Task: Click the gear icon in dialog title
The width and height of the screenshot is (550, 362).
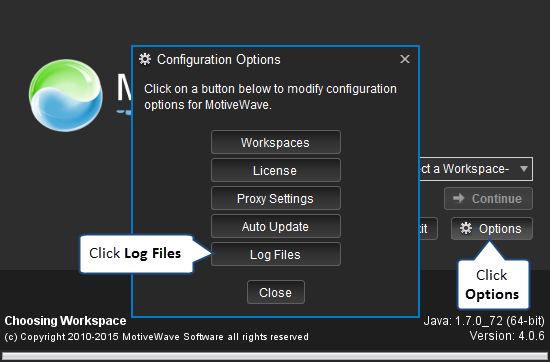Action: click(145, 59)
